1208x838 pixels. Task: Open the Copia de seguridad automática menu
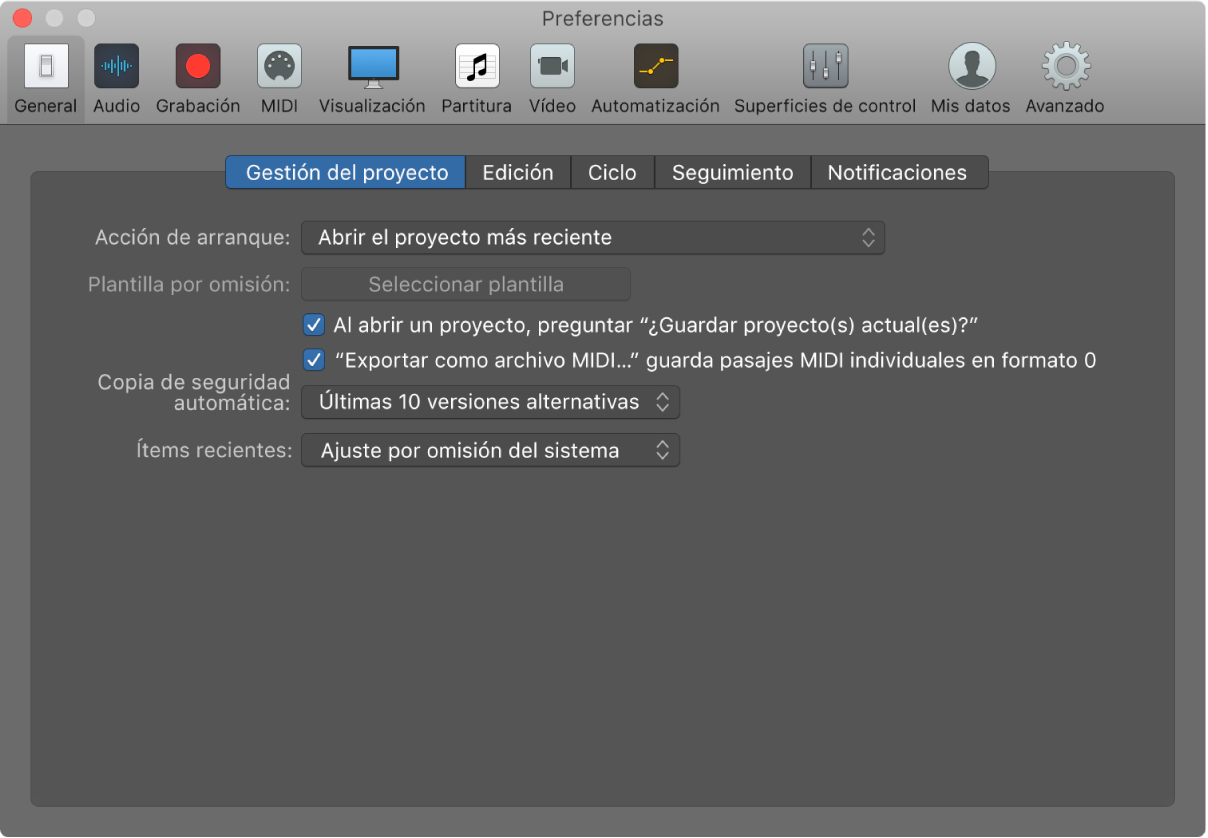point(490,402)
